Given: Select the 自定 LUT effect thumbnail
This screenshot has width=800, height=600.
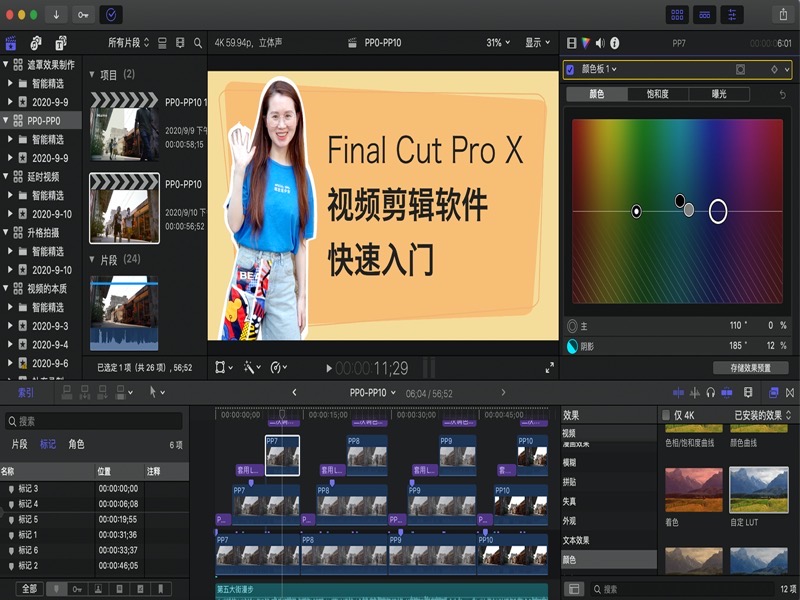Looking at the screenshot, I should (759, 489).
